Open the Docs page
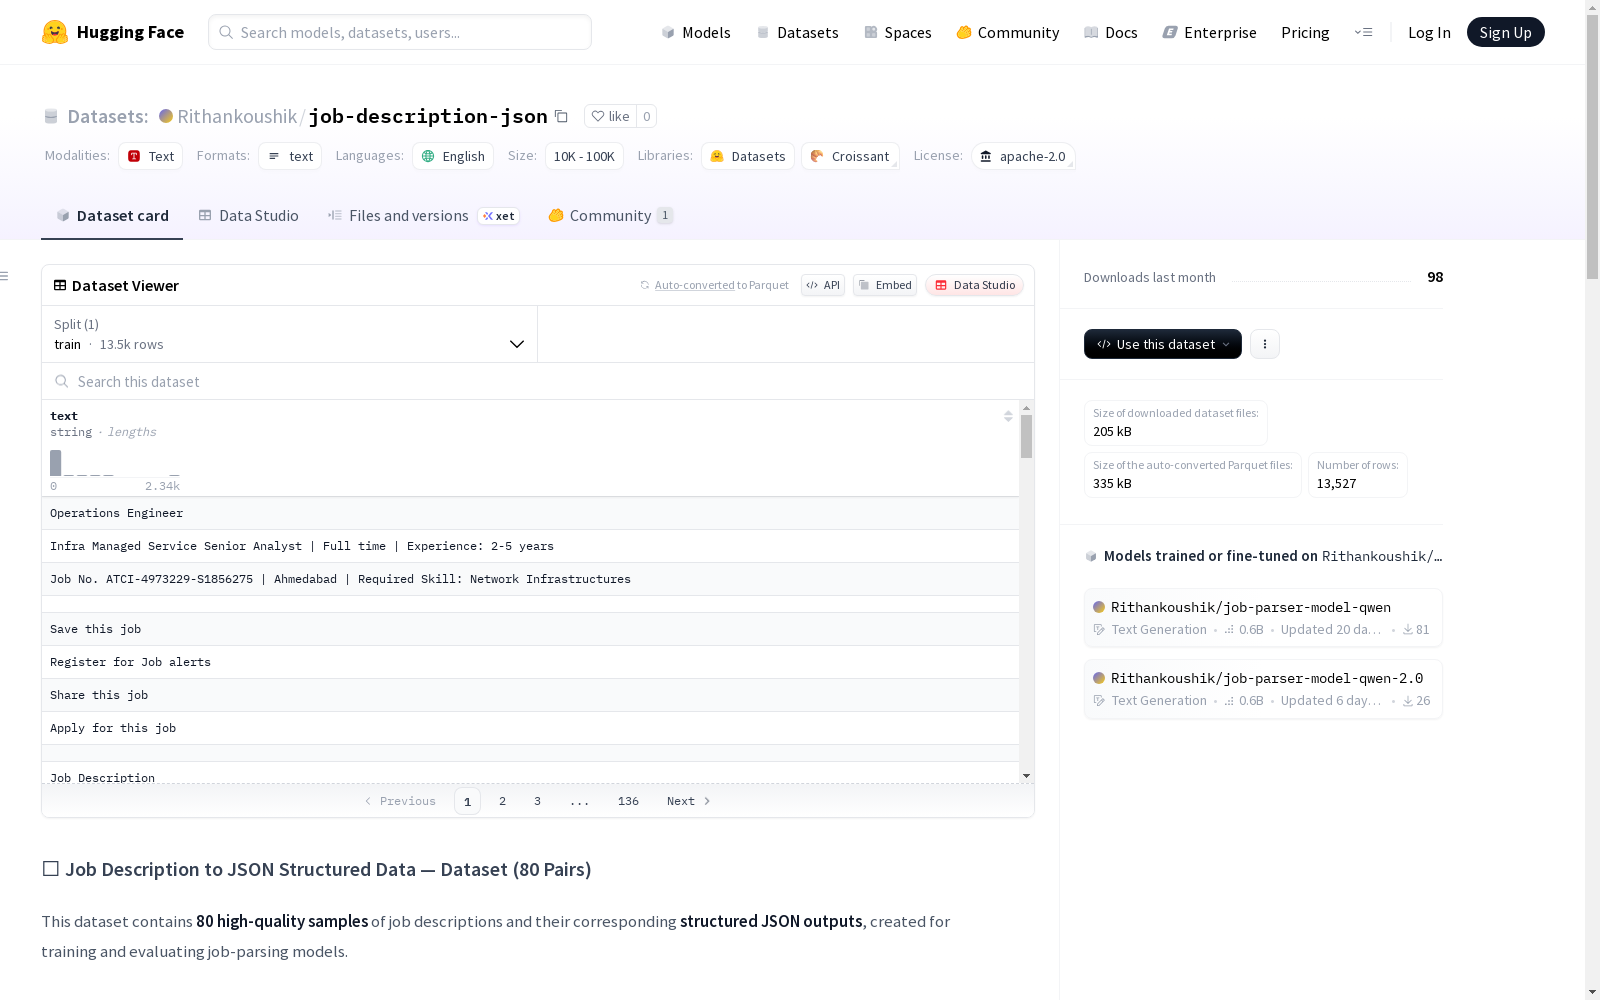1600x1000 pixels. point(1111,32)
